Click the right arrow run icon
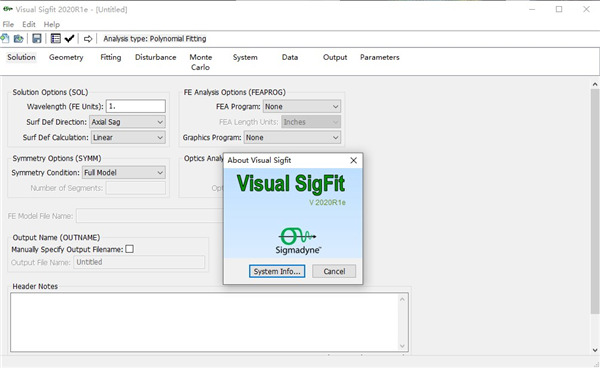Screen dimensions: 600x368 tap(88, 39)
